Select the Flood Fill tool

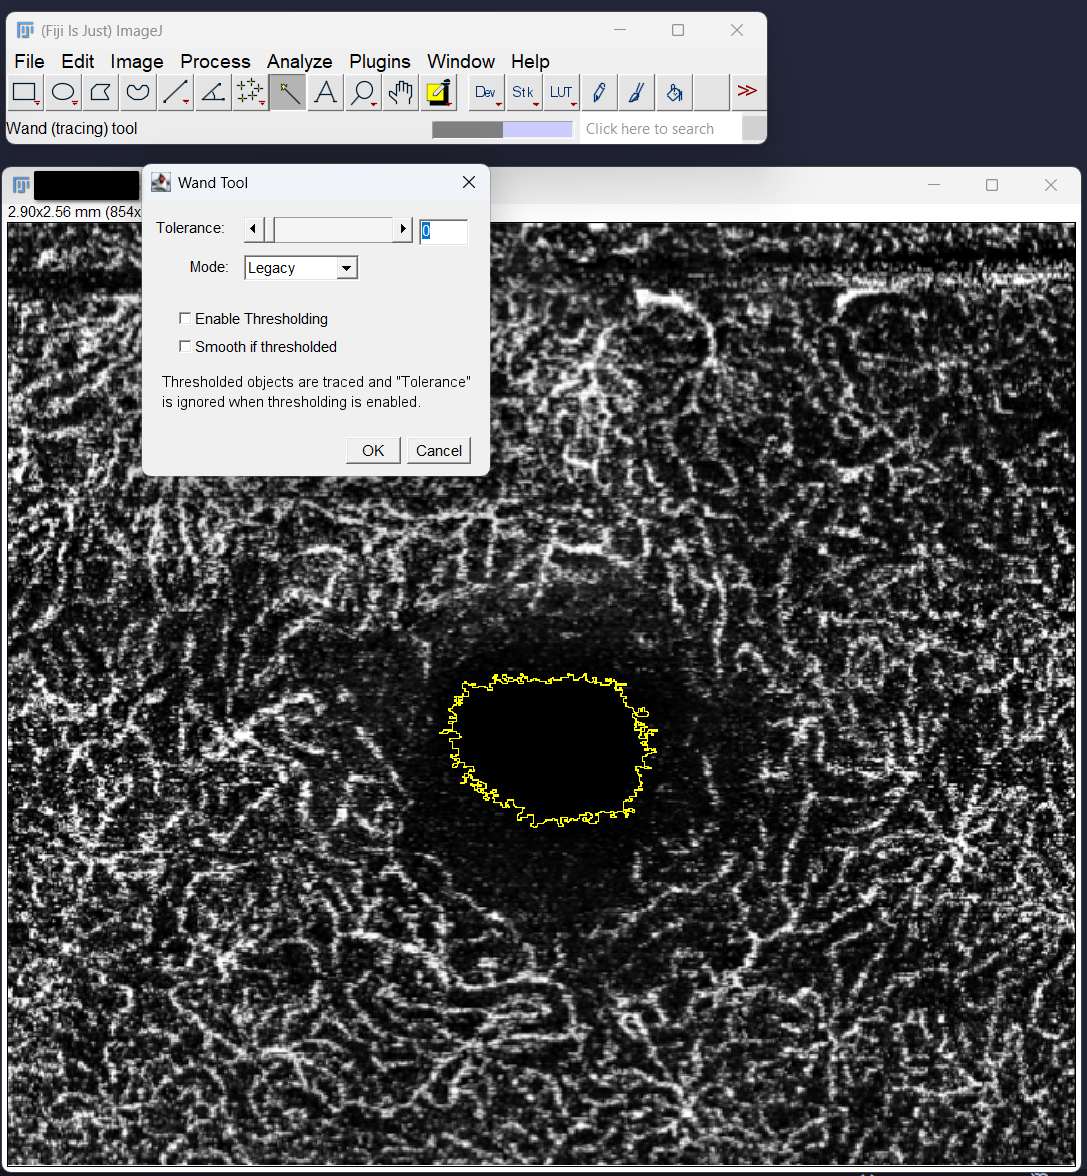pos(674,92)
